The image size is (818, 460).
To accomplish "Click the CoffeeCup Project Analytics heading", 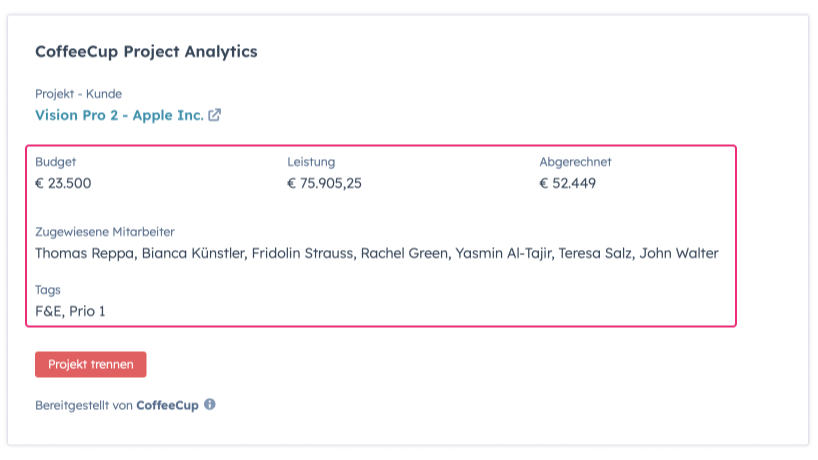I will [146, 51].
